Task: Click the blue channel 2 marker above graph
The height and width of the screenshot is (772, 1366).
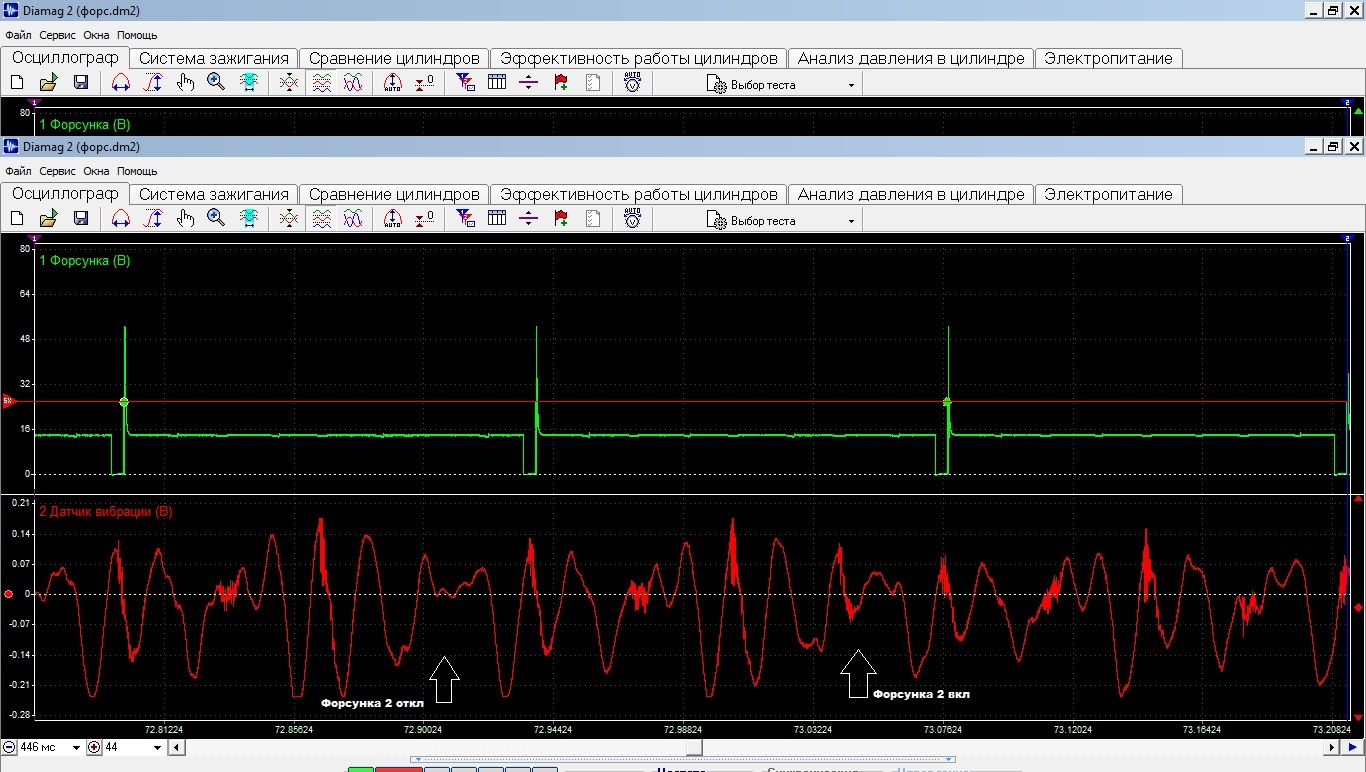Action: (x=1348, y=238)
